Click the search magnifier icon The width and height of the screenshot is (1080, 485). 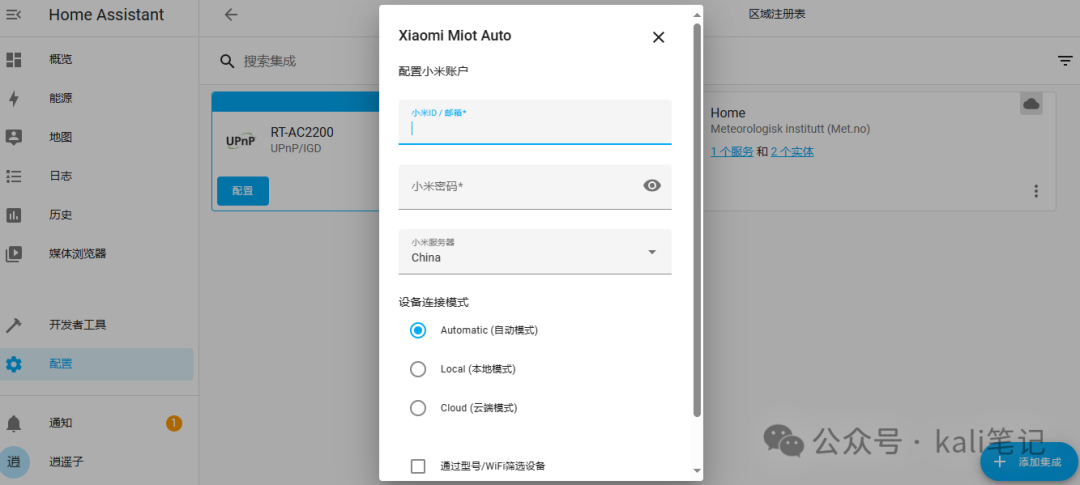tap(227, 61)
